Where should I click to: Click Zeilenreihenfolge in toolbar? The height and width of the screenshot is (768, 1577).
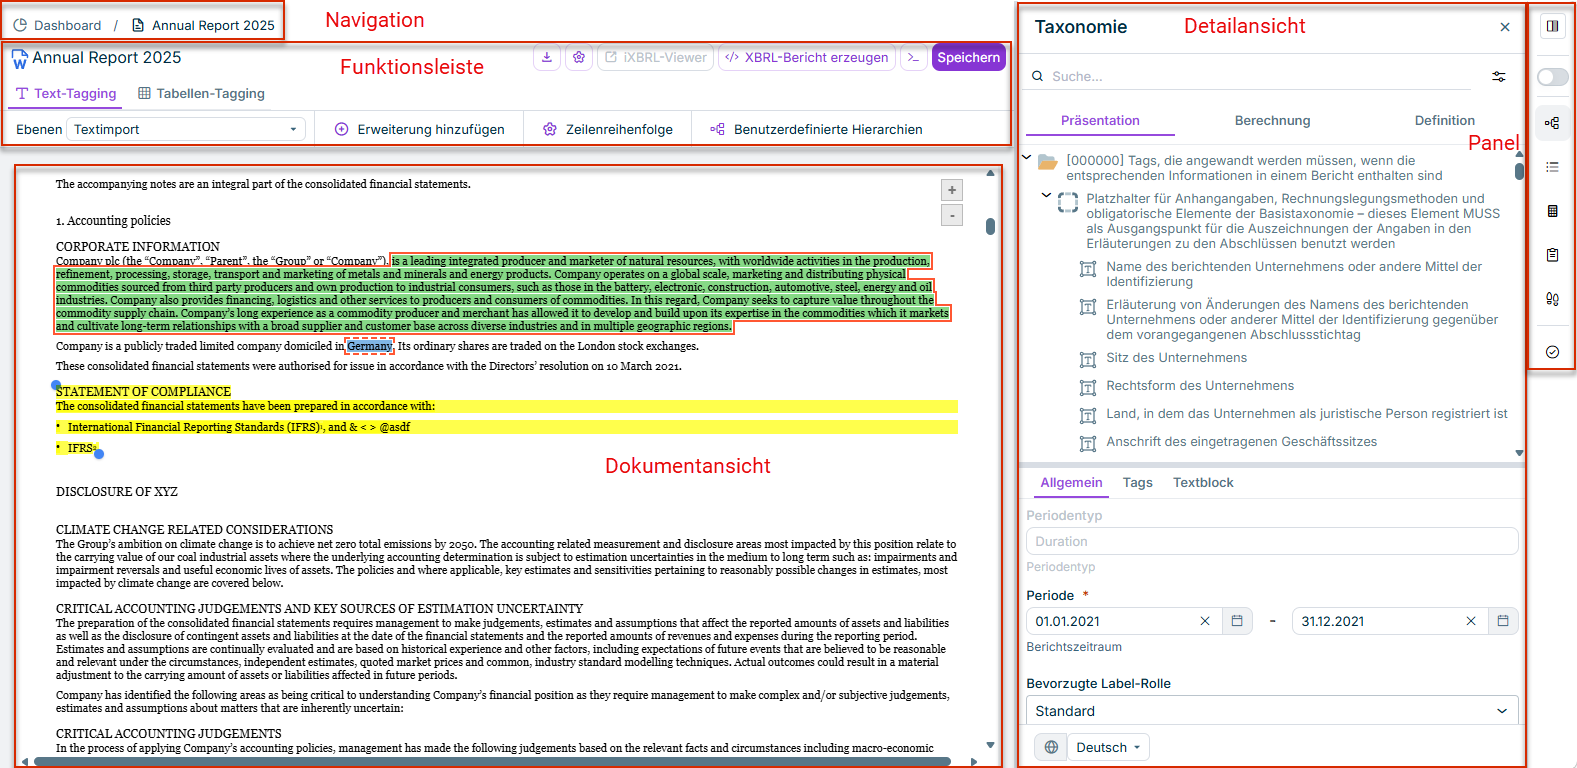608,129
